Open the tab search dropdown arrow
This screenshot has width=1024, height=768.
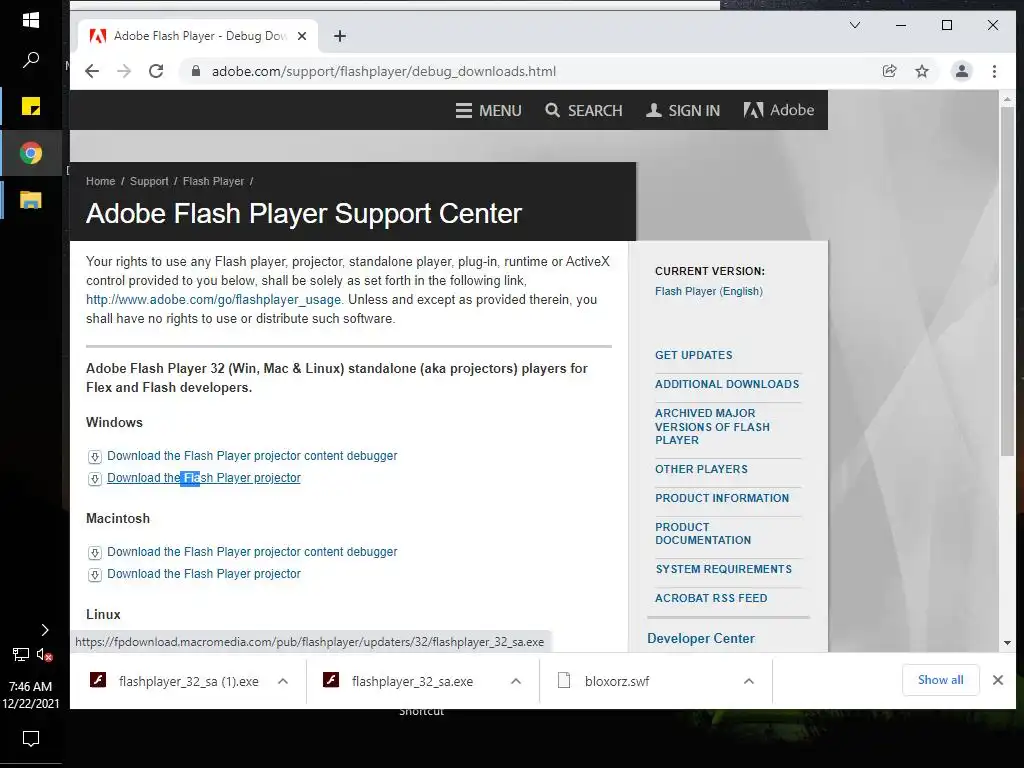pyautogui.click(x=855, y=25)
